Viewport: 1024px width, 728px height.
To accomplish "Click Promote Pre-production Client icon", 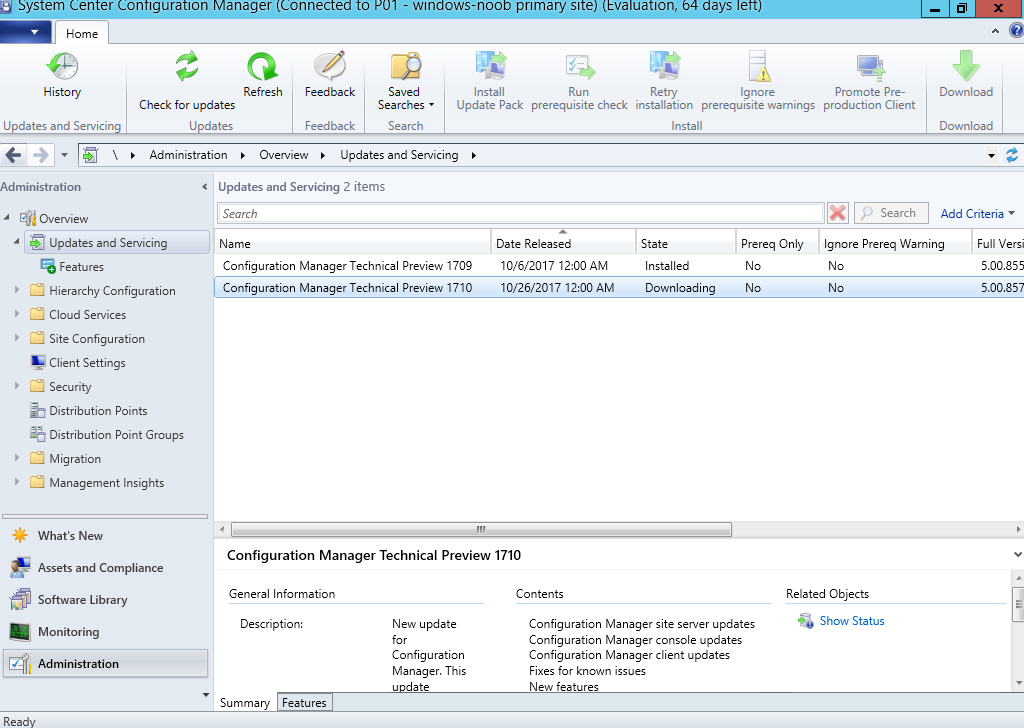I will 870,67.
